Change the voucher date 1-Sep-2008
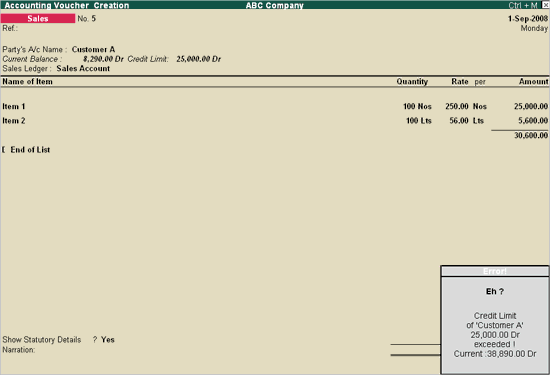 (528, 19)
